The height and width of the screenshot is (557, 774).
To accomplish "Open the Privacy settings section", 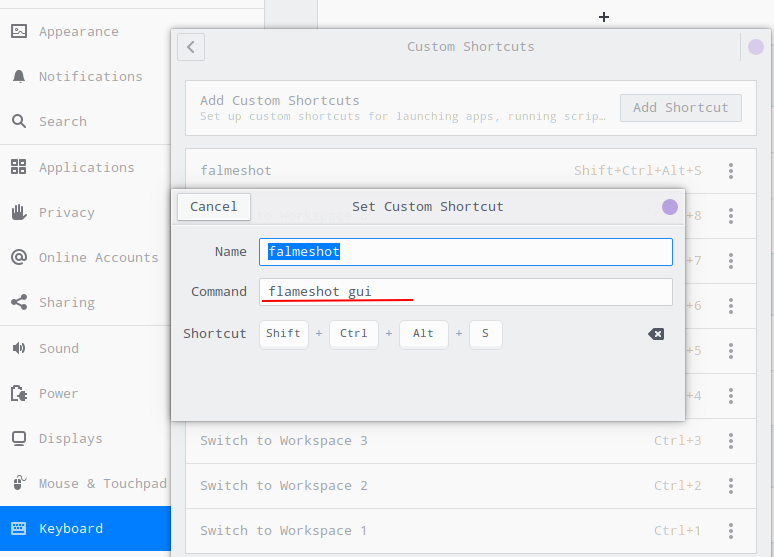I will [66, 212].
